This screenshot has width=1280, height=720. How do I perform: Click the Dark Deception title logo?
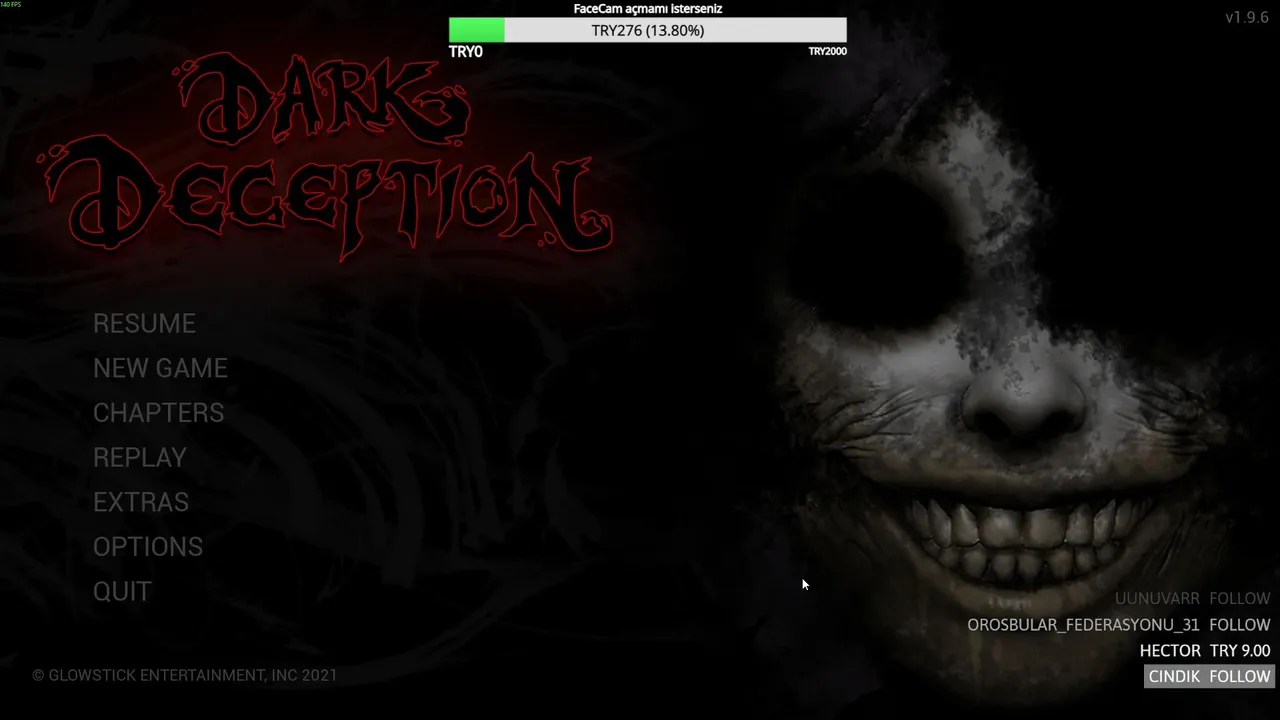point(325,155)
